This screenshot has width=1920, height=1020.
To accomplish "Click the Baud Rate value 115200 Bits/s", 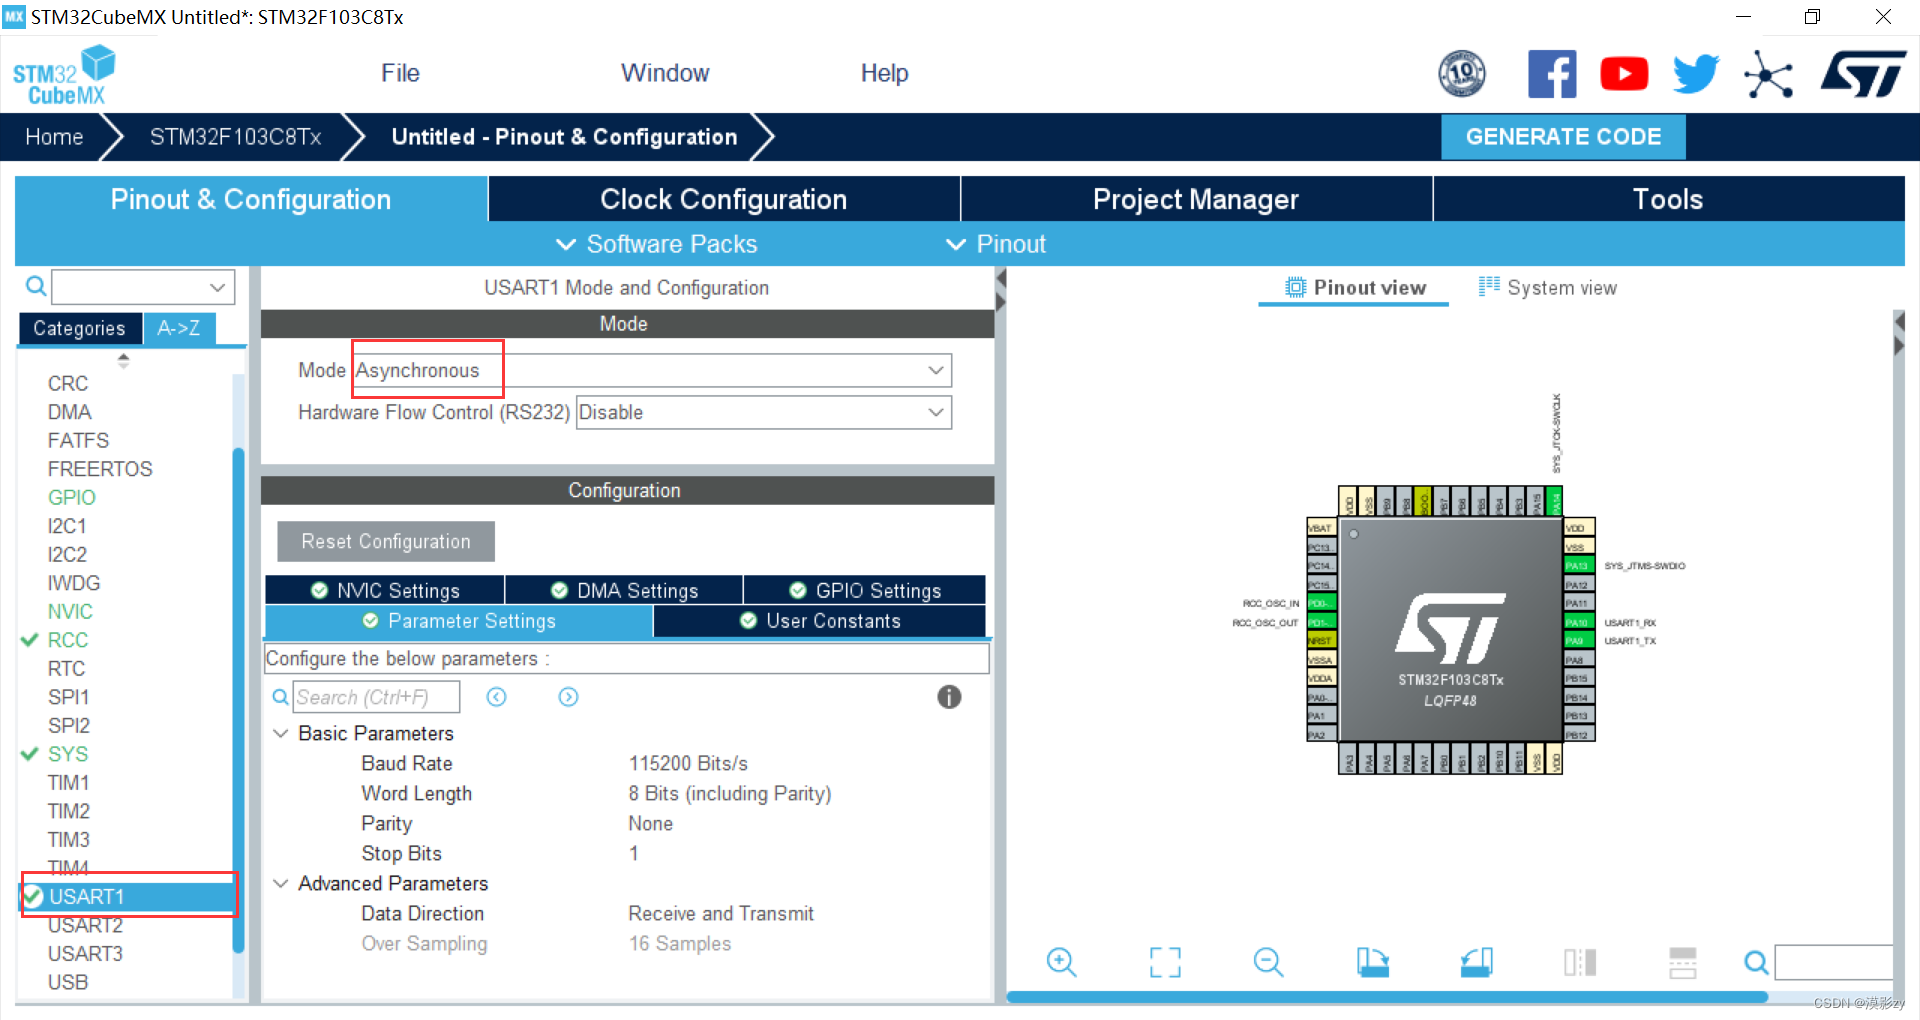I will click(688, 763).
